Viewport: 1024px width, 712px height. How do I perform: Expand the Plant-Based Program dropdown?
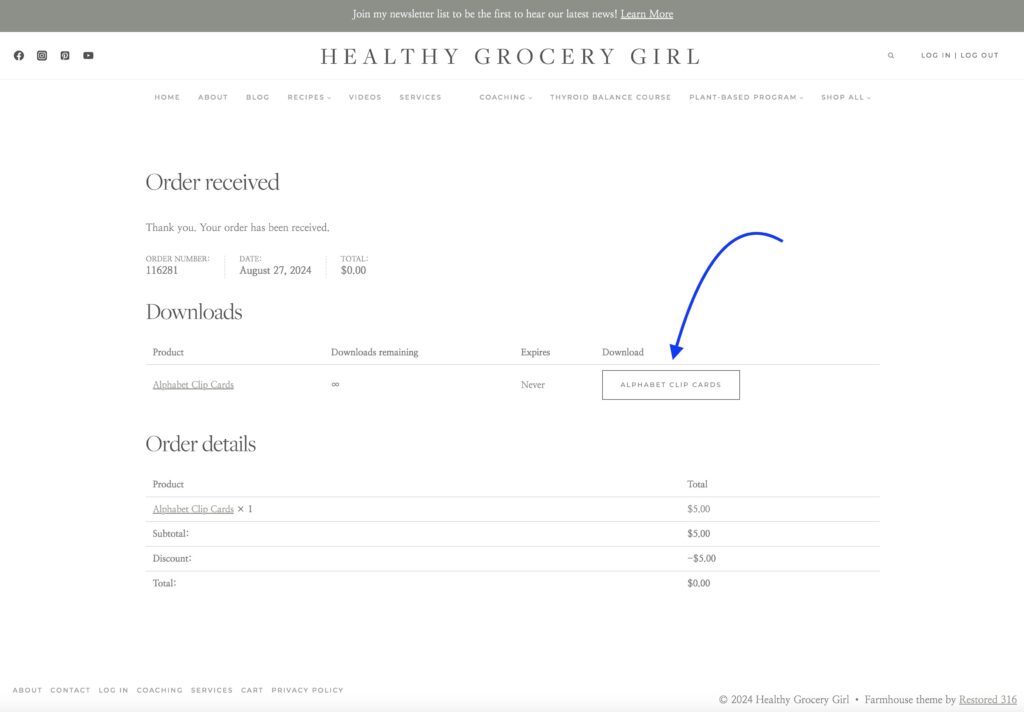coord(746,98)
